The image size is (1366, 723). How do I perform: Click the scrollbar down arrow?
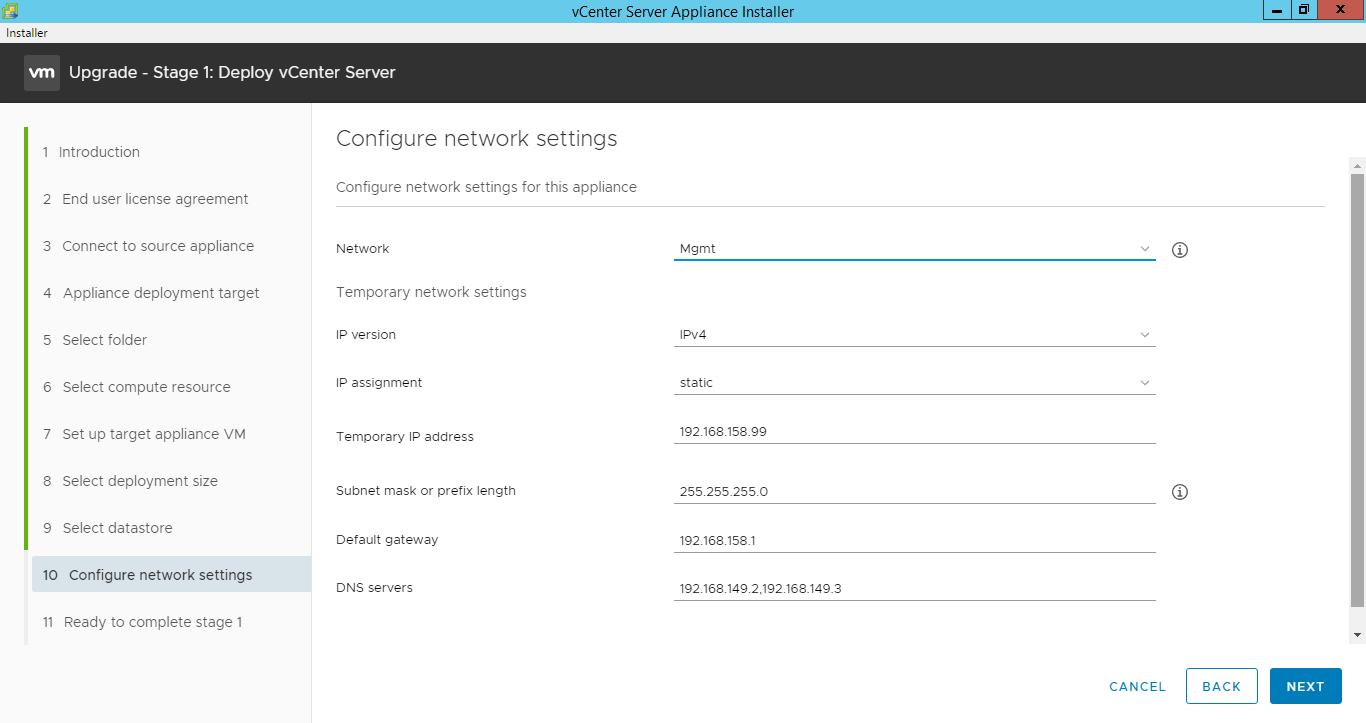click(1357, 633)
